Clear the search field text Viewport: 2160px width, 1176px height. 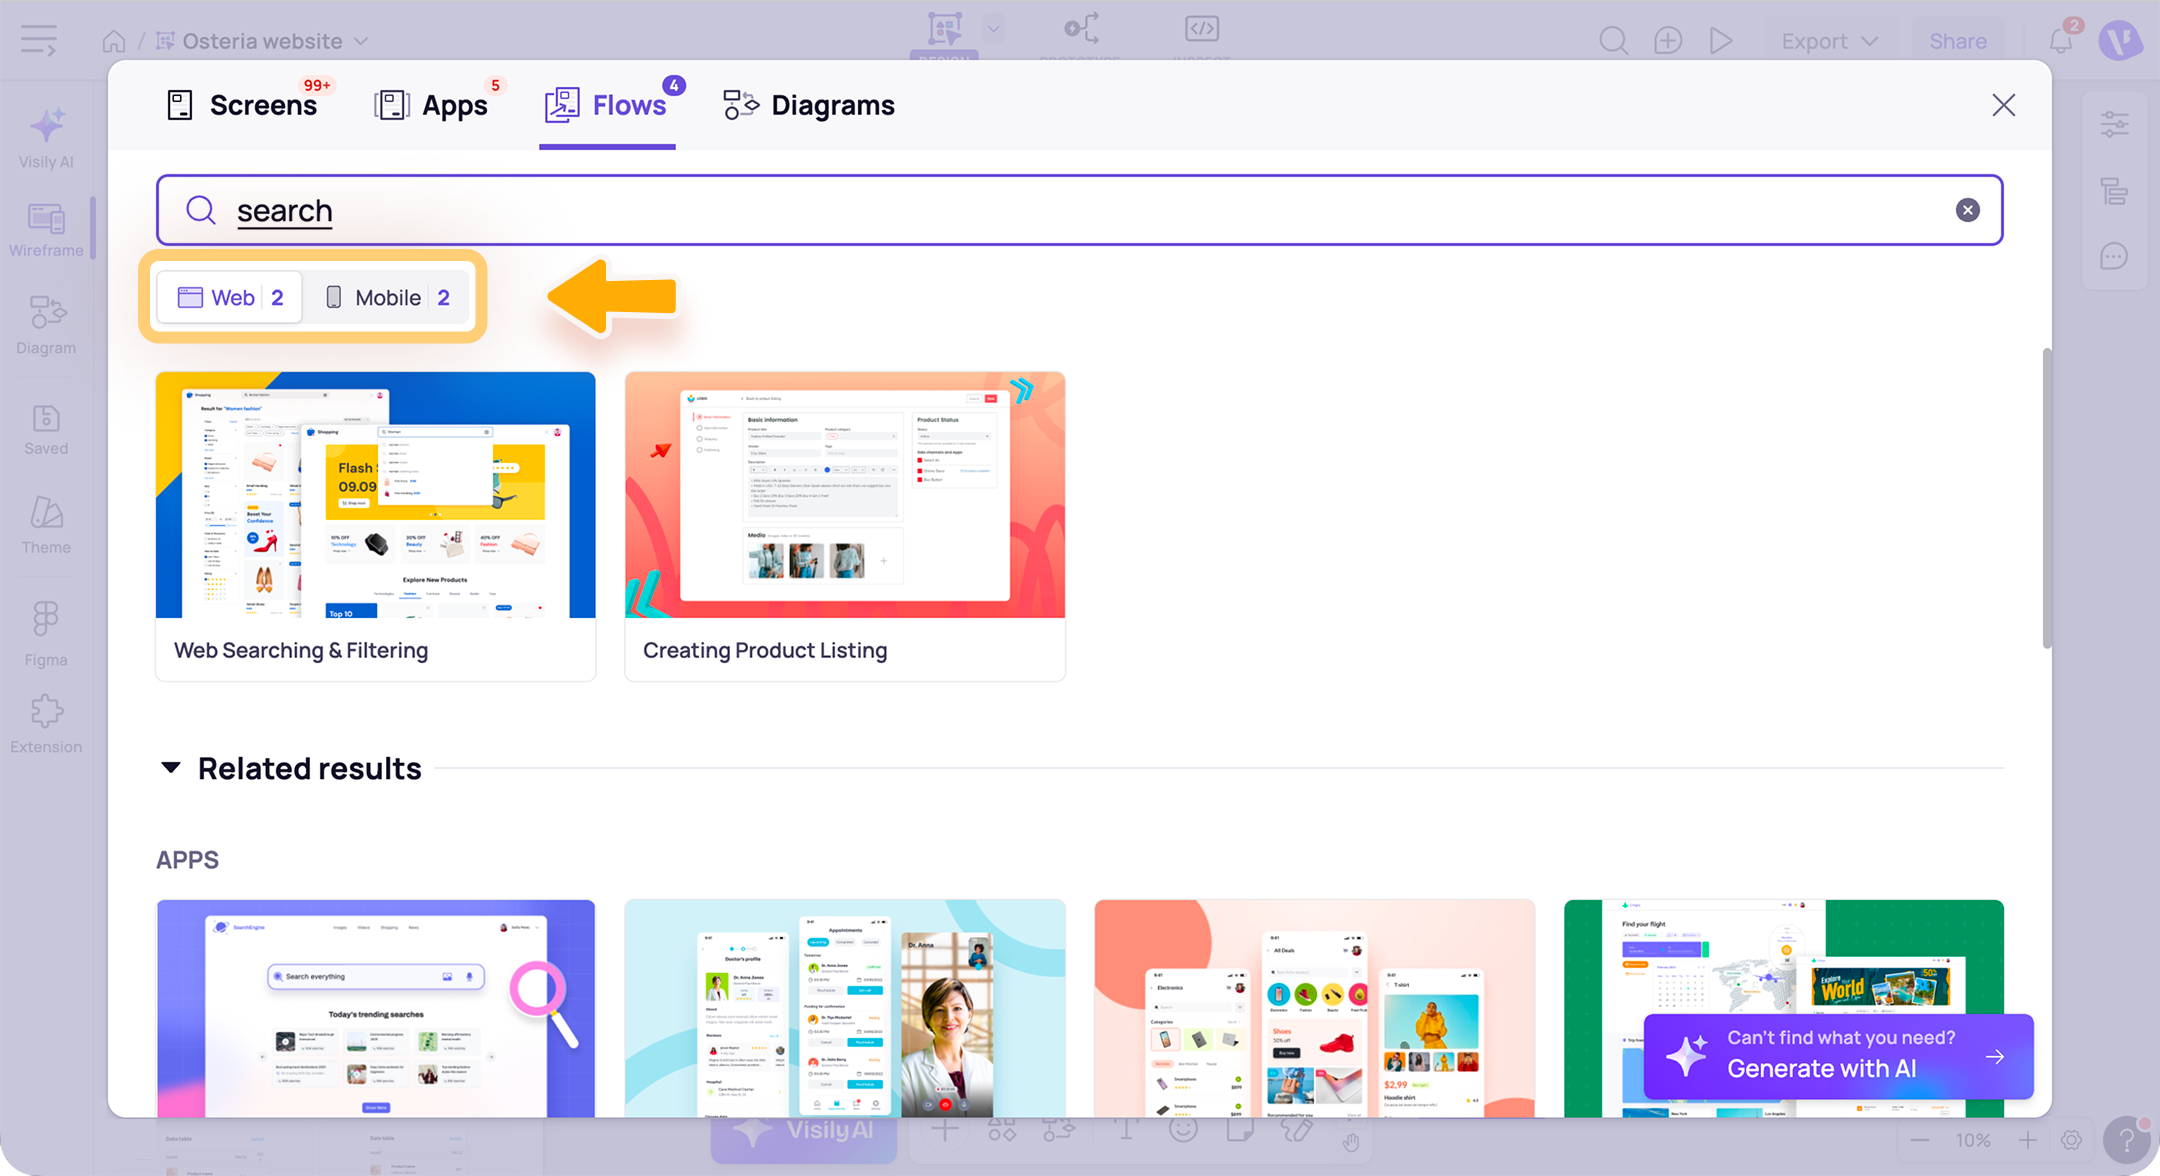(1967, 210)
